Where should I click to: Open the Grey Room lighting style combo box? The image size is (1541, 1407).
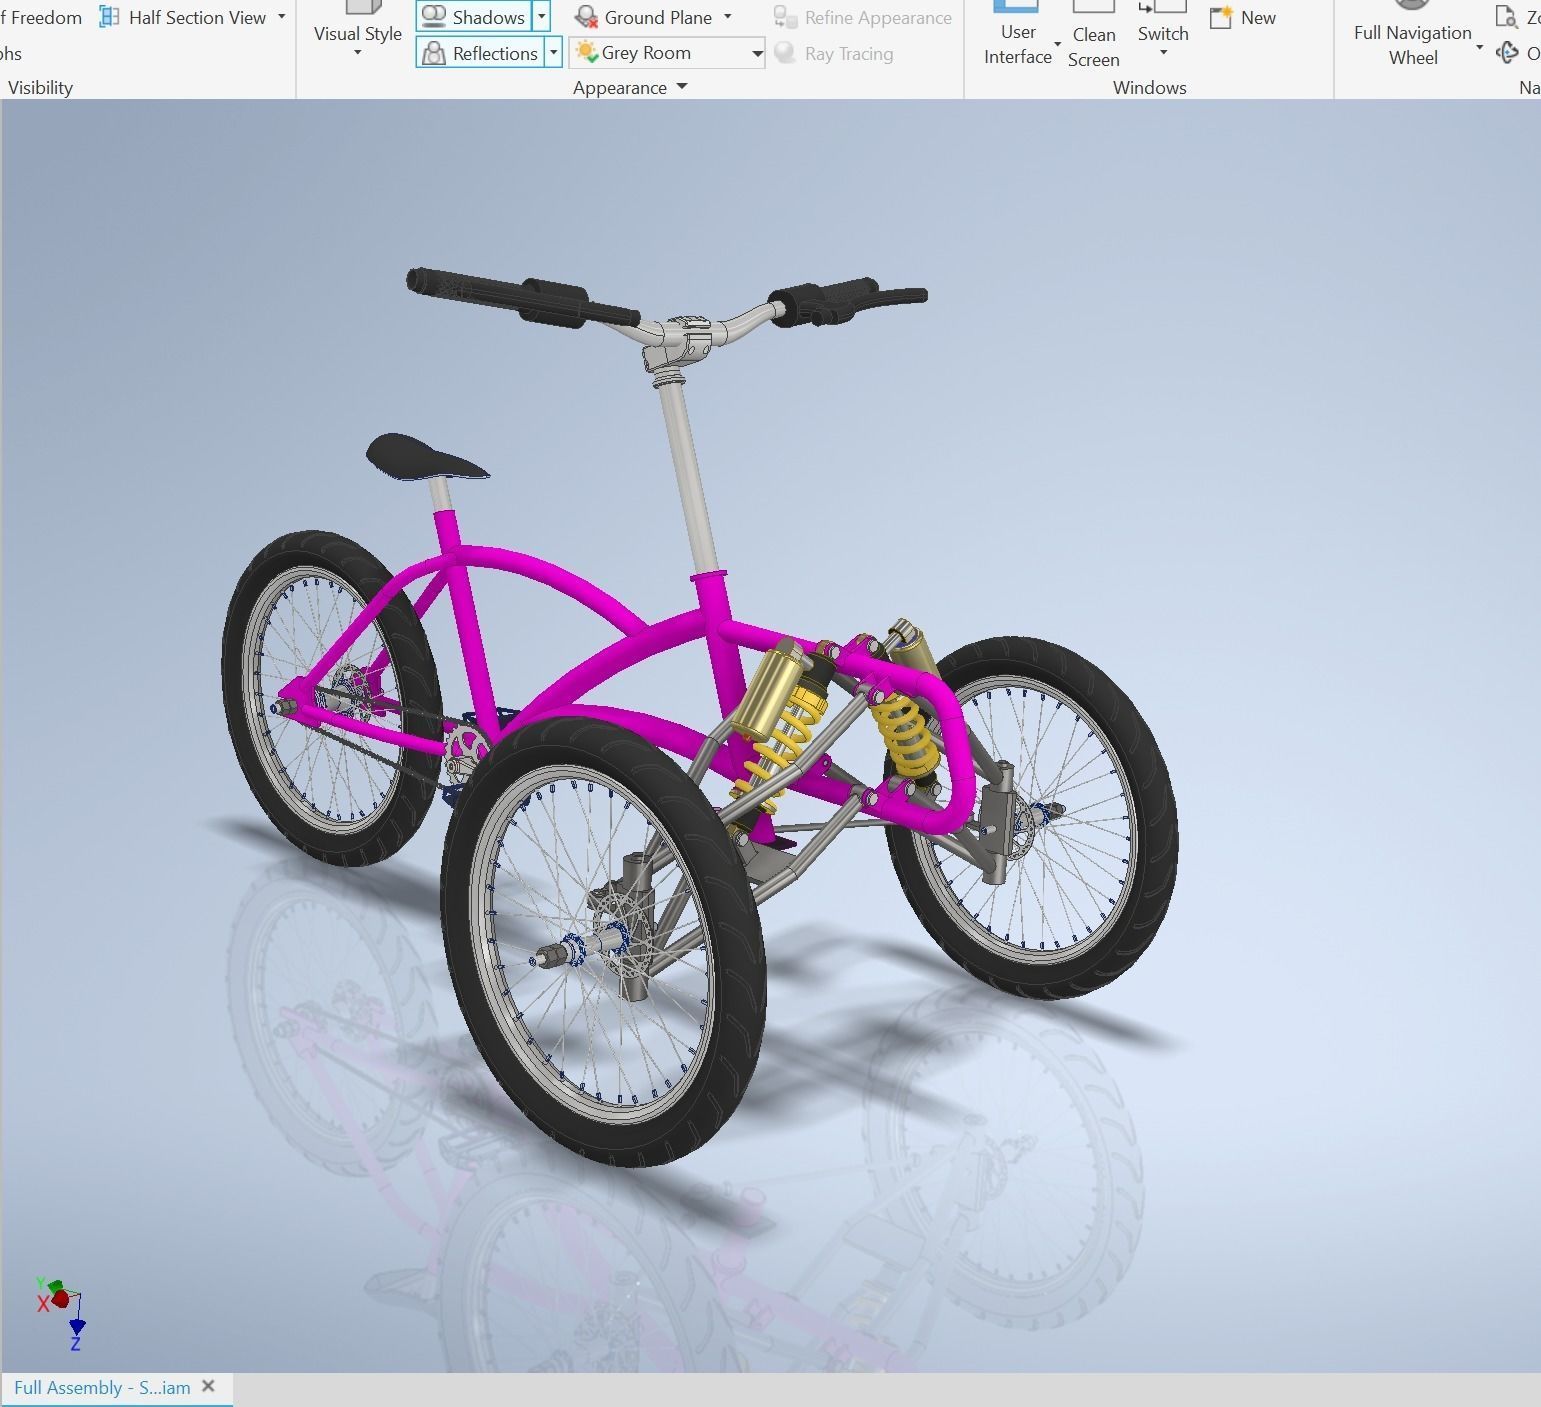coord(667,53)
